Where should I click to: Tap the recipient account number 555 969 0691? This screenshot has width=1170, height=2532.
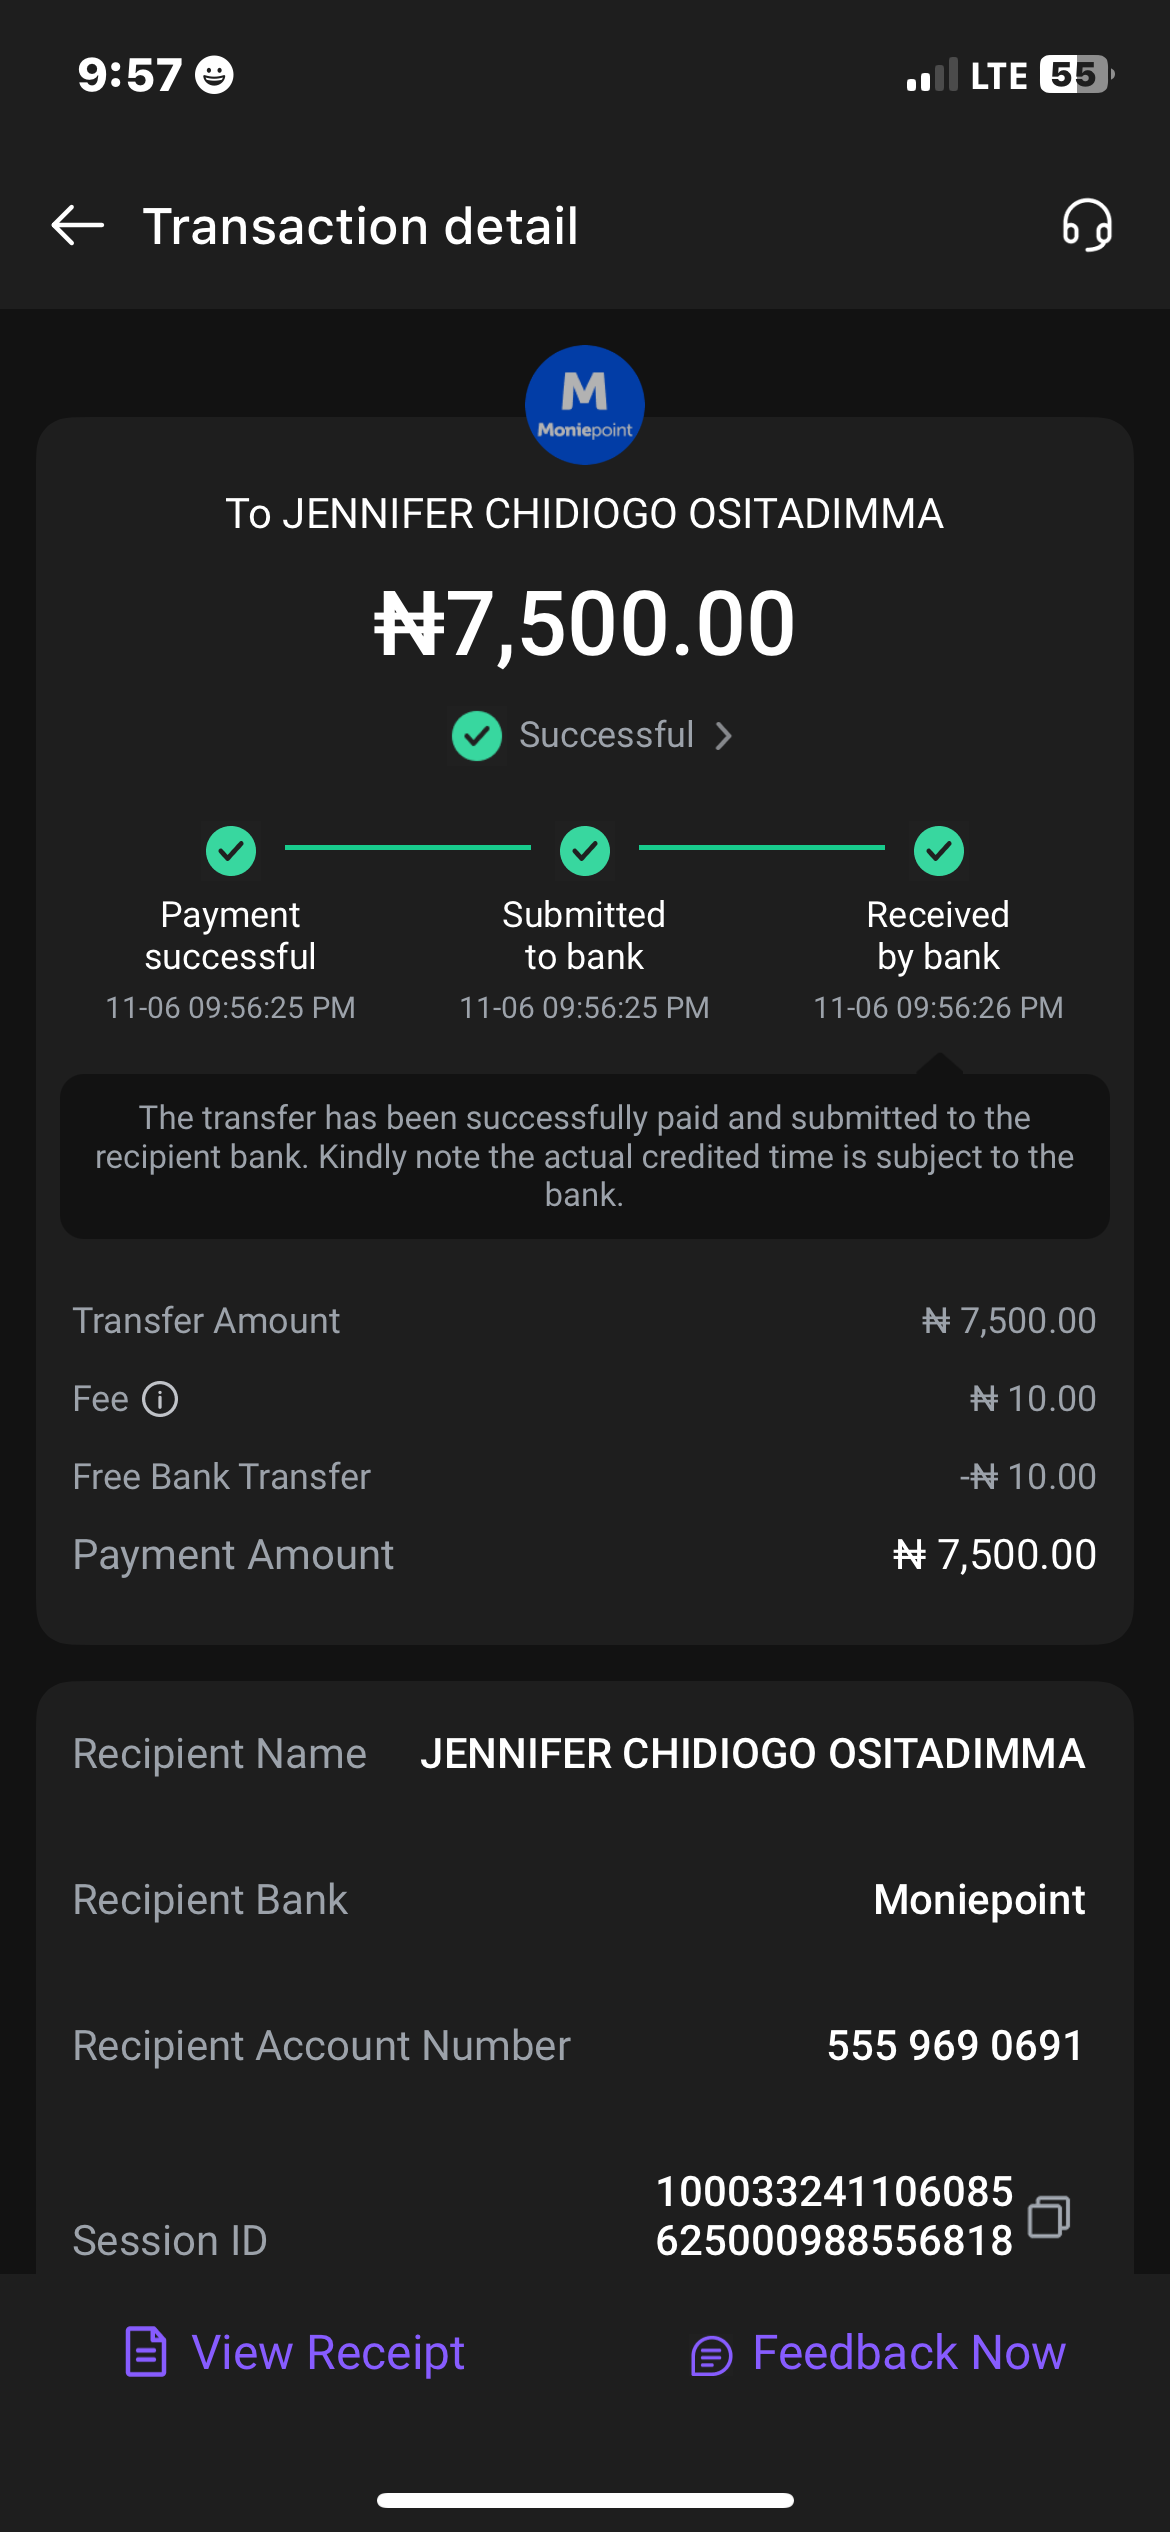[x=955, y=2046]
